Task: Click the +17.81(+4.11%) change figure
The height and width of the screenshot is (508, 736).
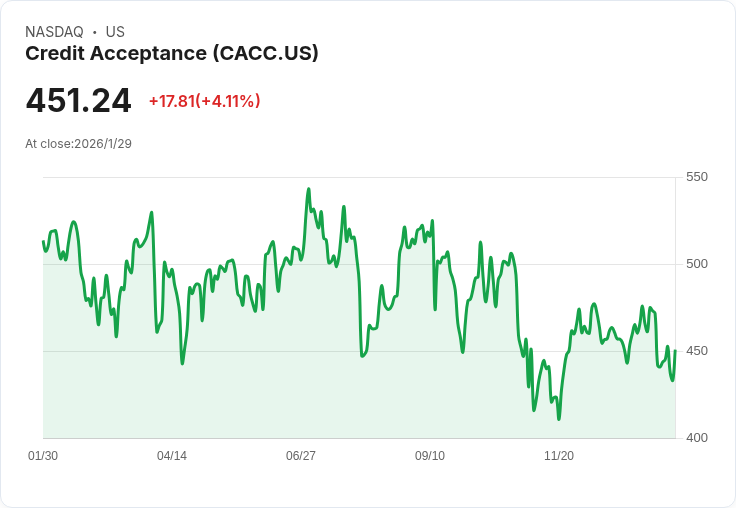Action: 204,101
